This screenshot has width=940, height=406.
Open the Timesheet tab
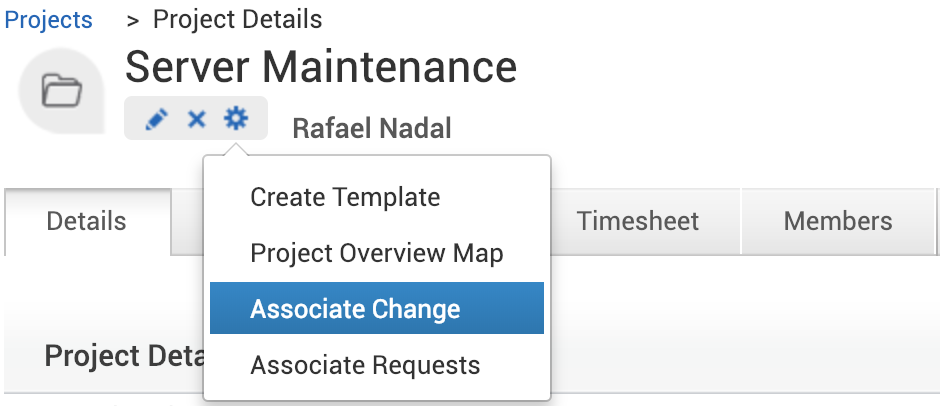tap(638, 221)
